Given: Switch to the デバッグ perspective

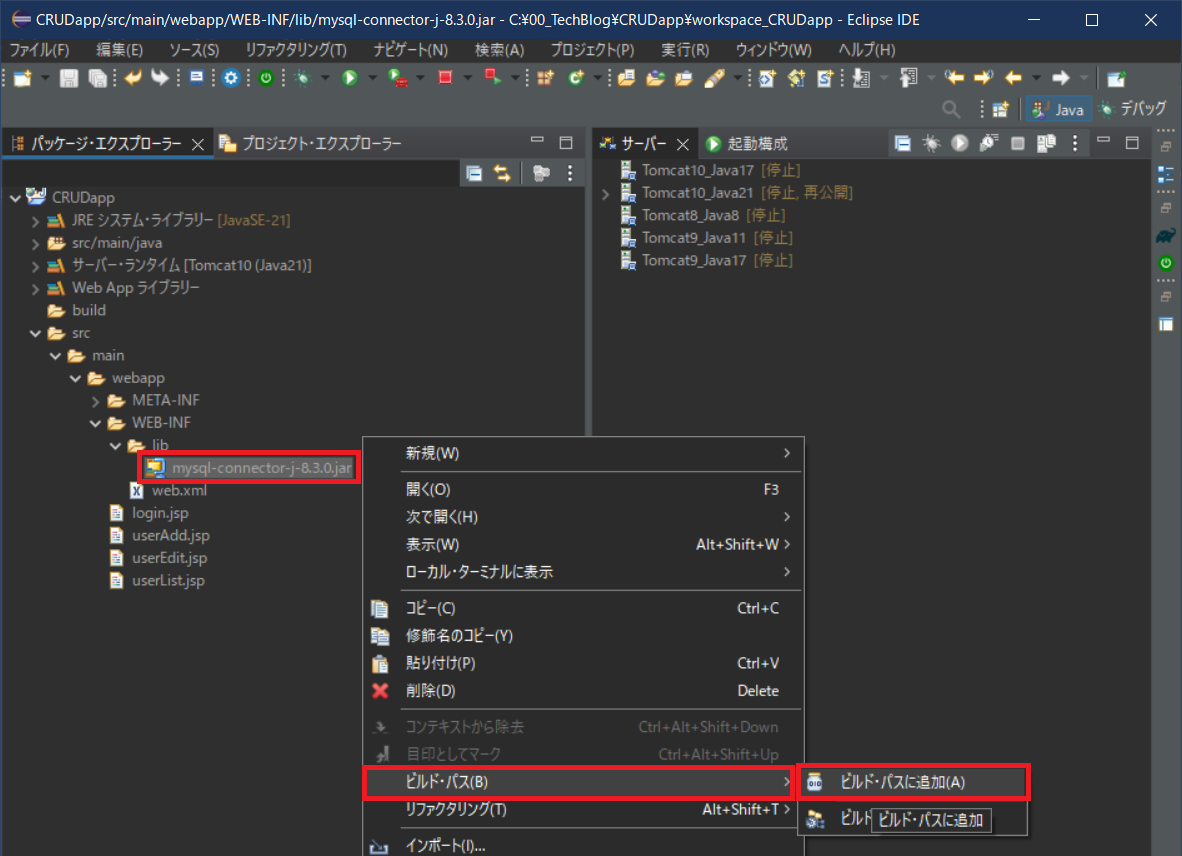Looking at the screenshot, I should click(x=1133, y=110).
